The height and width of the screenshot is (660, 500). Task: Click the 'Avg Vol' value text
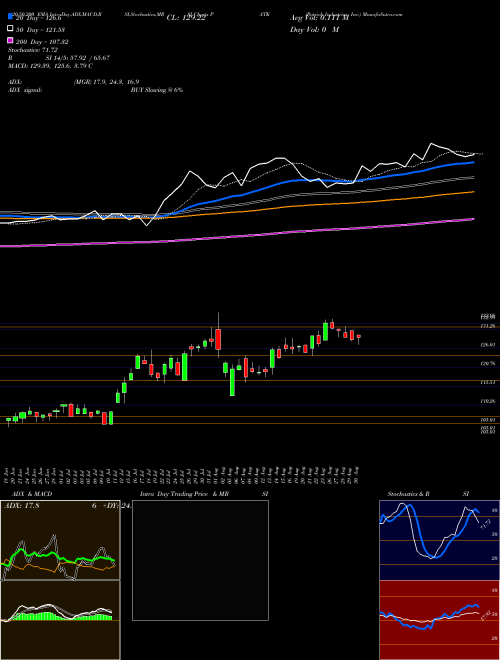(319, 18)
